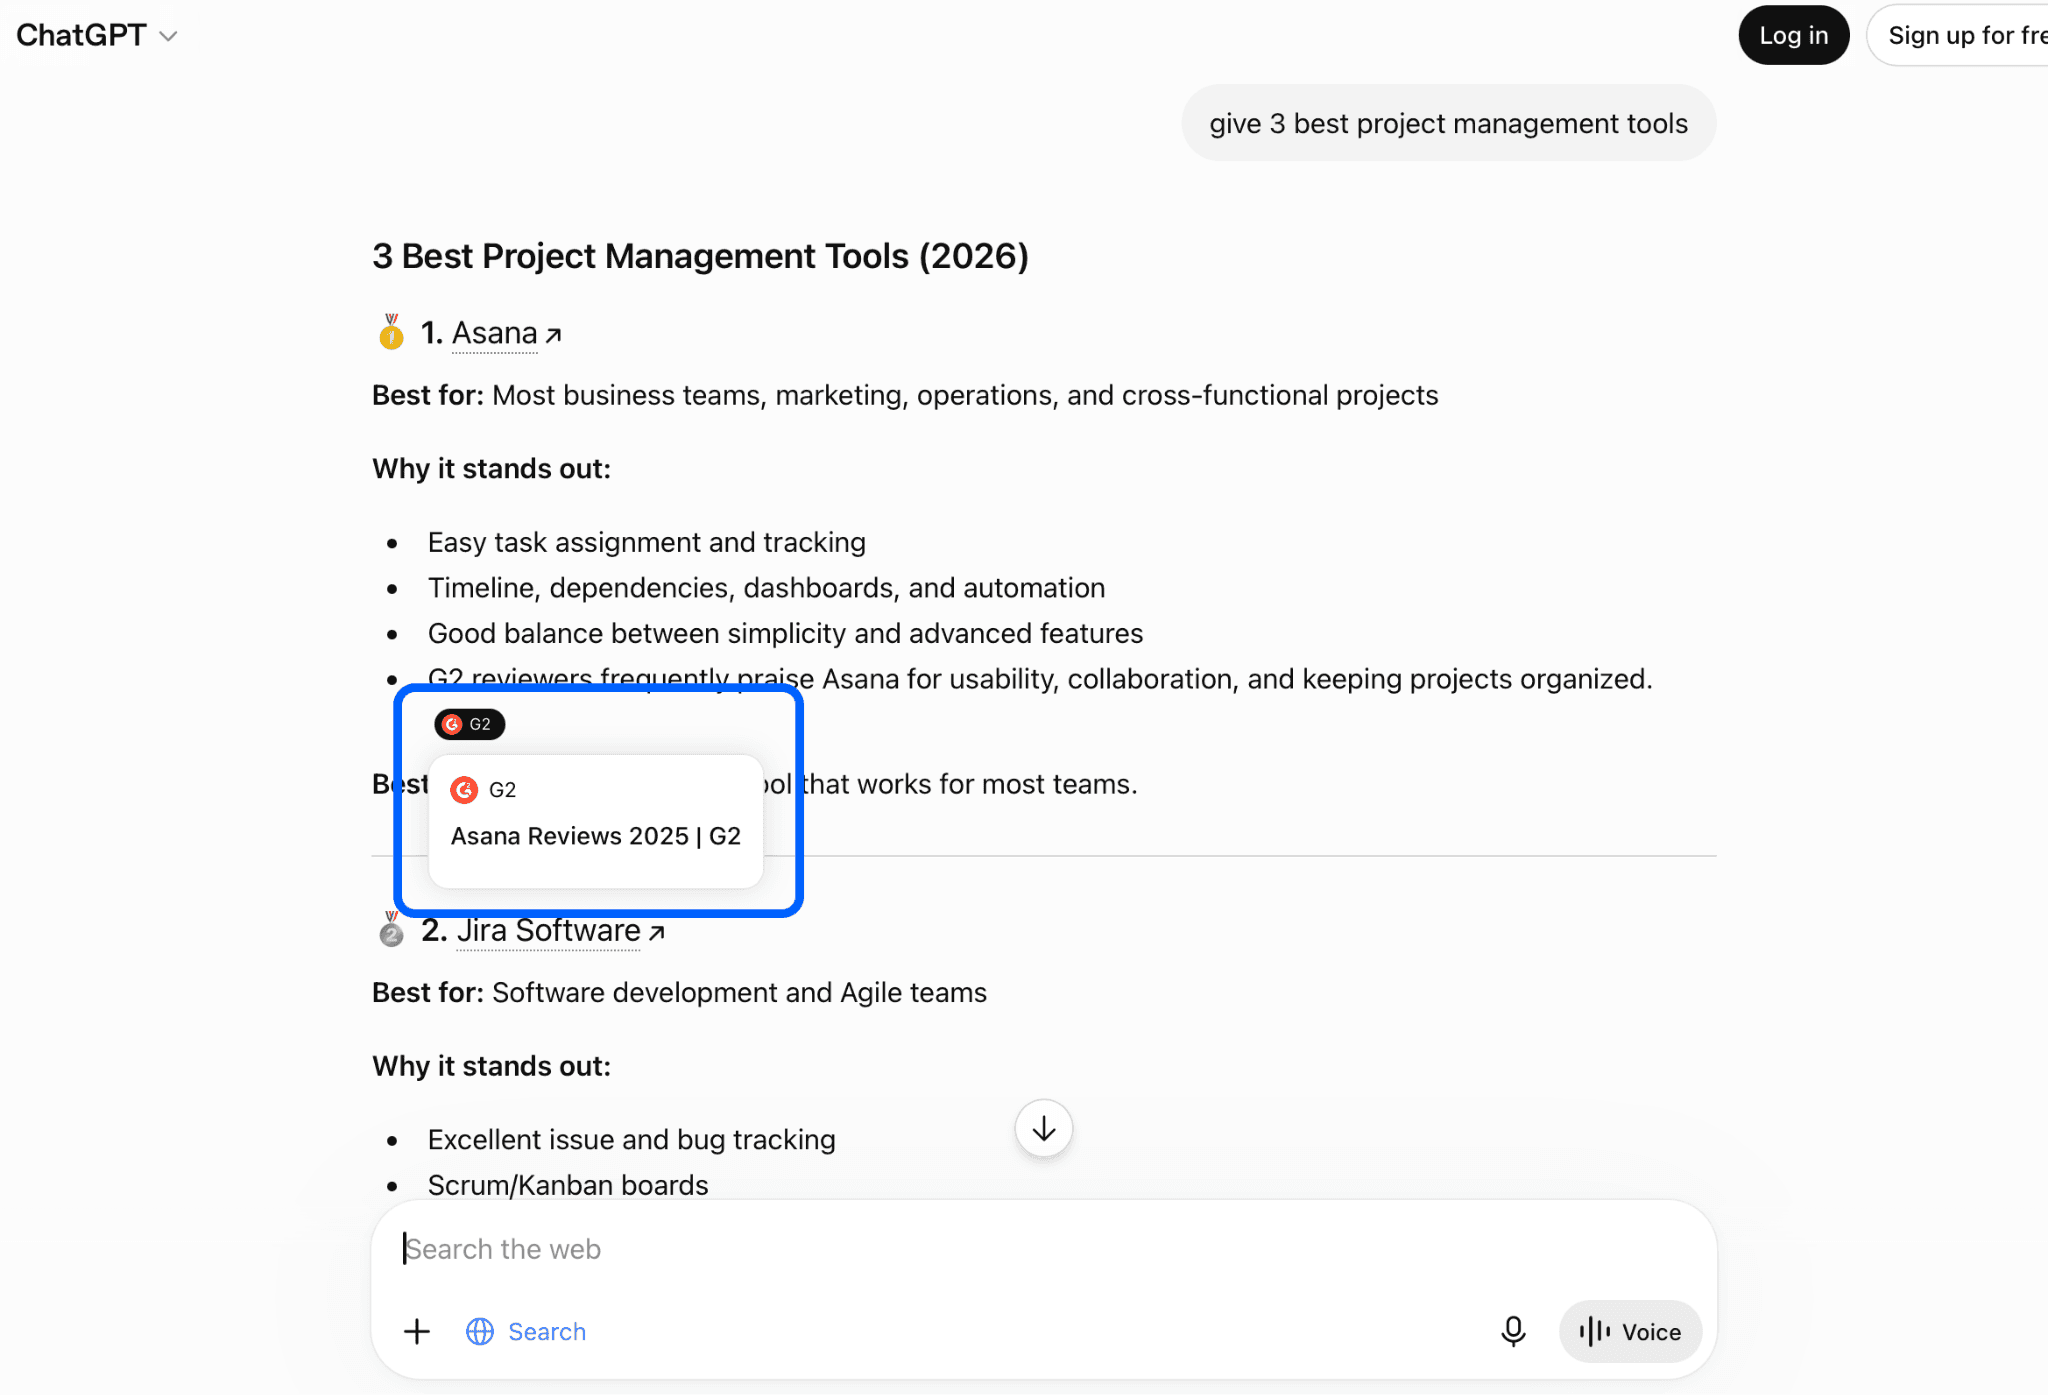Click the G2 logo in citation card
The height and width of the screenshot is (1395, 2048).
(x=464, y=790)
